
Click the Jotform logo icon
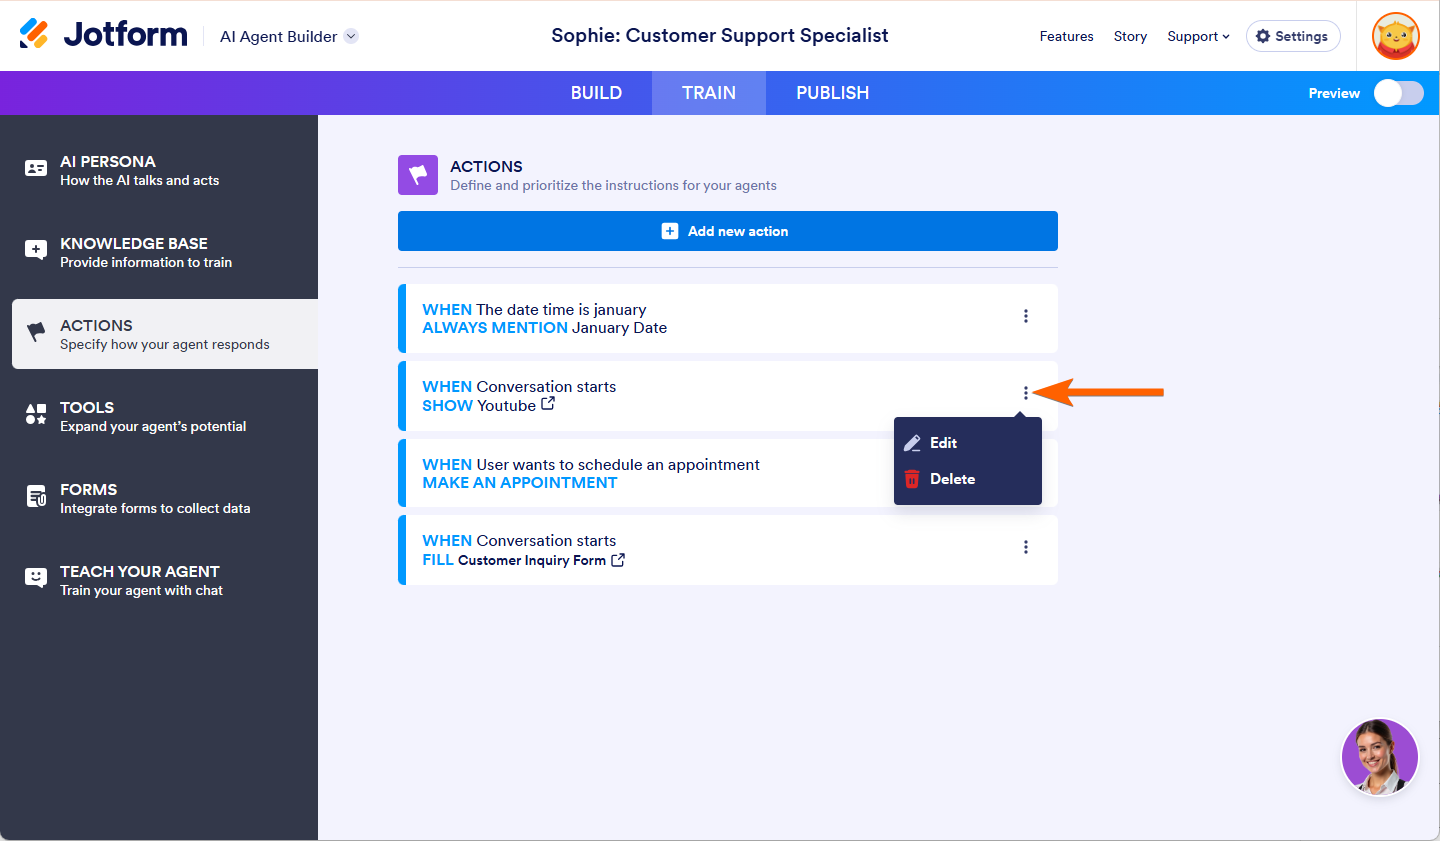coord(34,34)
